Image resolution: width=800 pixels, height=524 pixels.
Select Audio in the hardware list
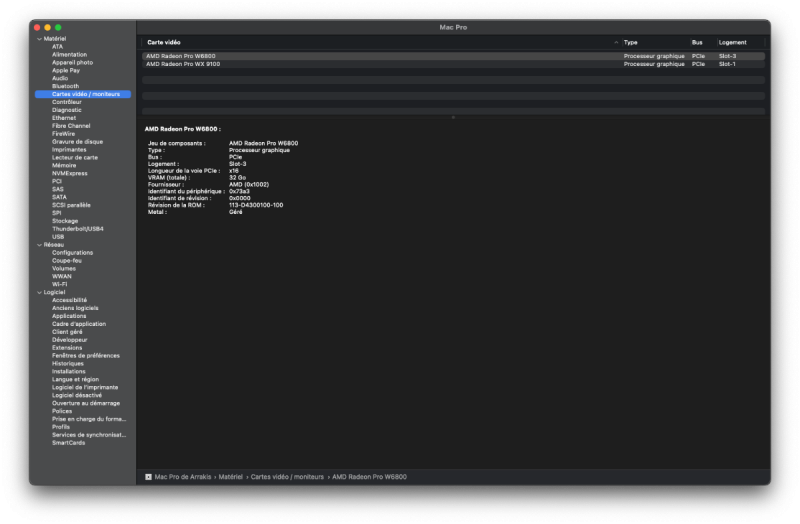point(60,78)
